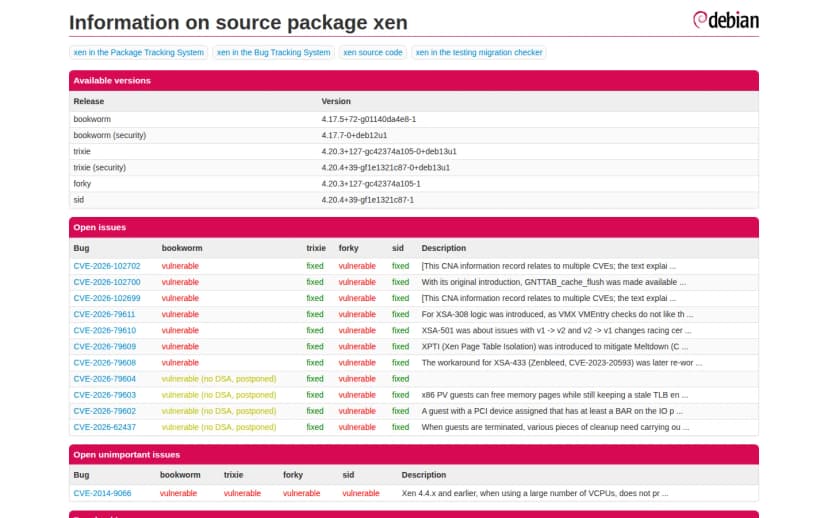Image resolution: width=828 pixels, height=518 pixels.
Task: Open xen in the Package Tracking System
Action: point(138,52)
